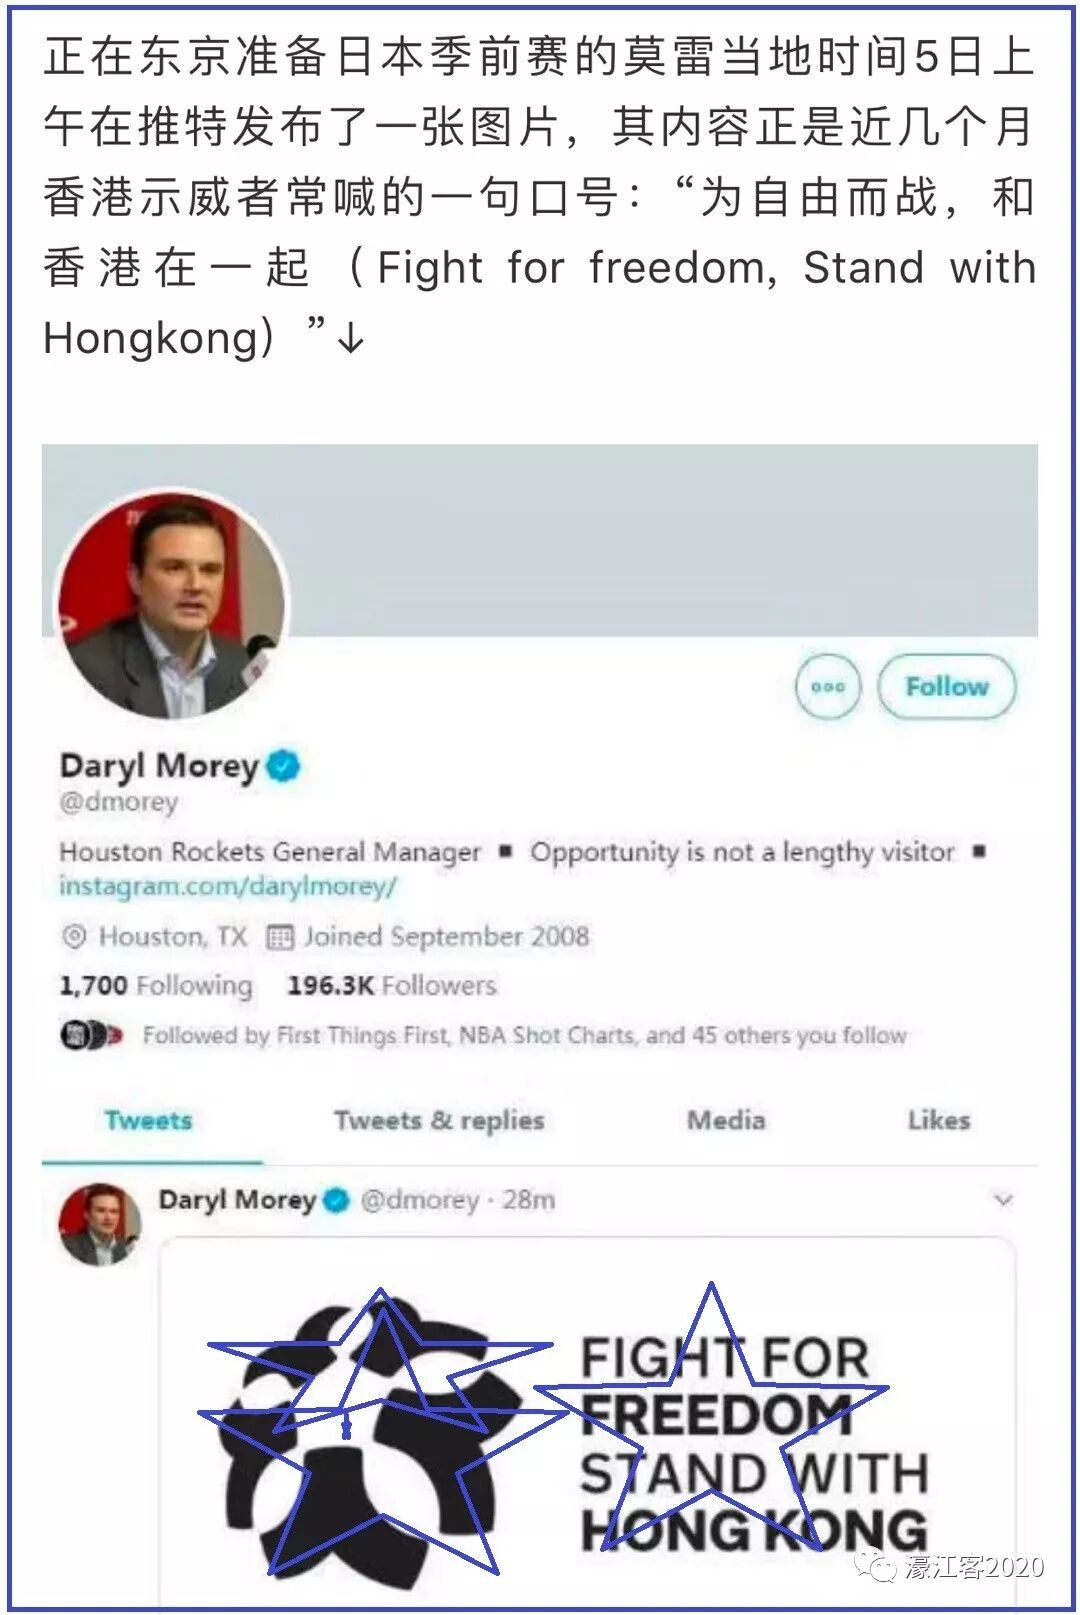Click the gray profile header banner

pyautogui.click(x=660, y=540)
